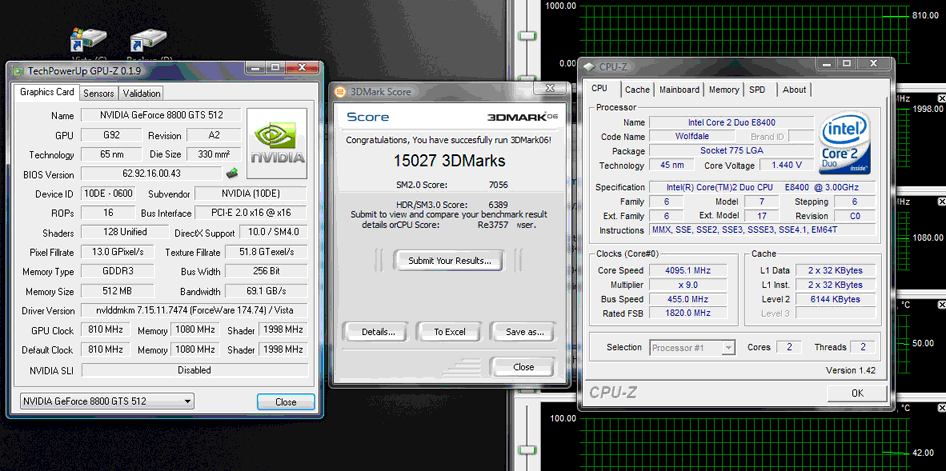This screenshot has height=471, width=946.
Task: Open the SPD tab in CPU-Z
Action: click(x=757, y=90)
